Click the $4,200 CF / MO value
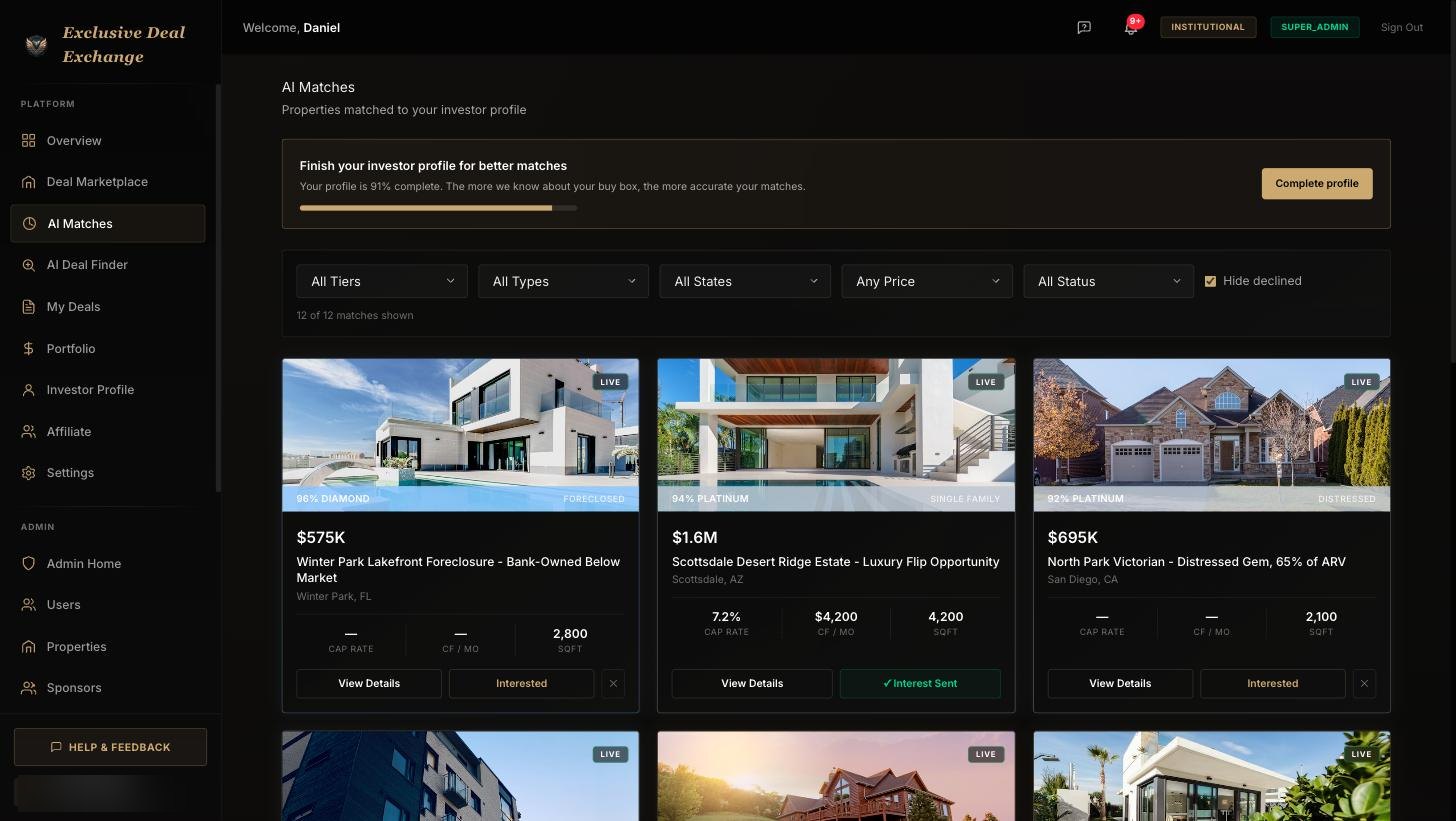1456x821 pixels. [836, 617]
